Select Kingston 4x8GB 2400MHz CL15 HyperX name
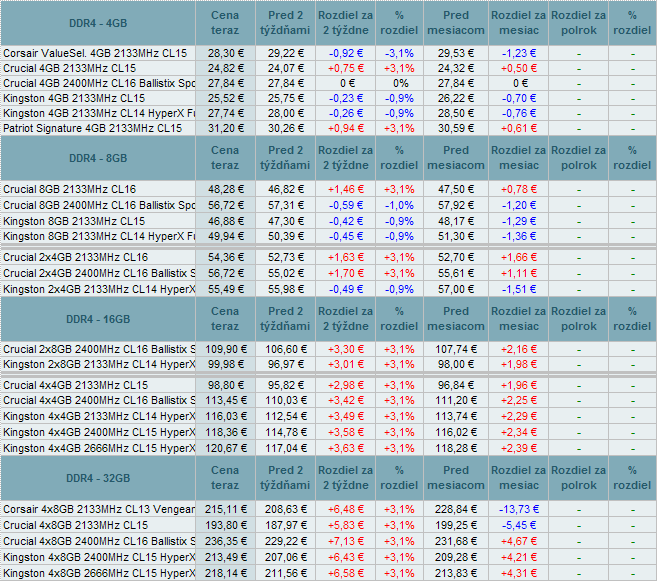The image size is (657, 581). 99,557
